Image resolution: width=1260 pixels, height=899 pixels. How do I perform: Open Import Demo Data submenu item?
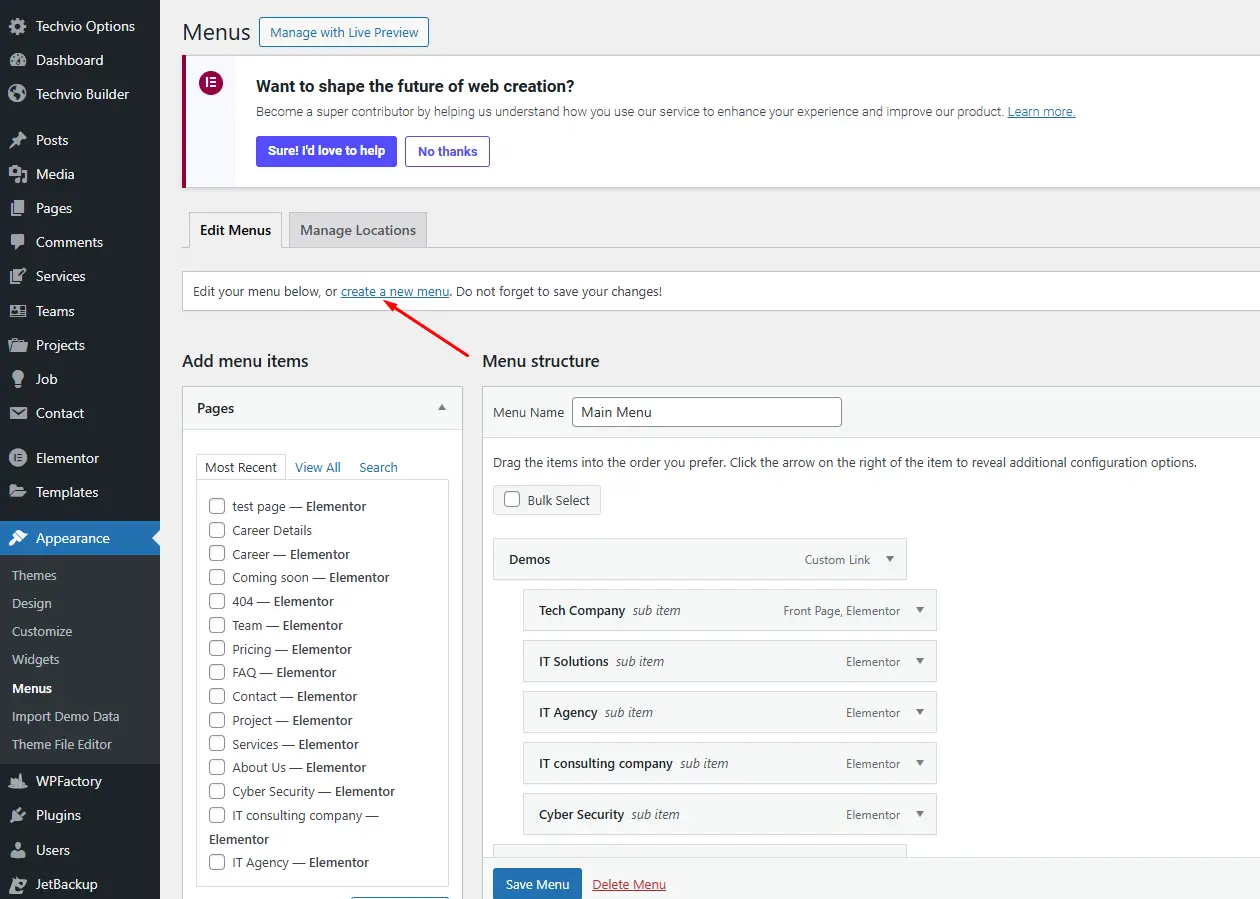click(x=65, y=716)
